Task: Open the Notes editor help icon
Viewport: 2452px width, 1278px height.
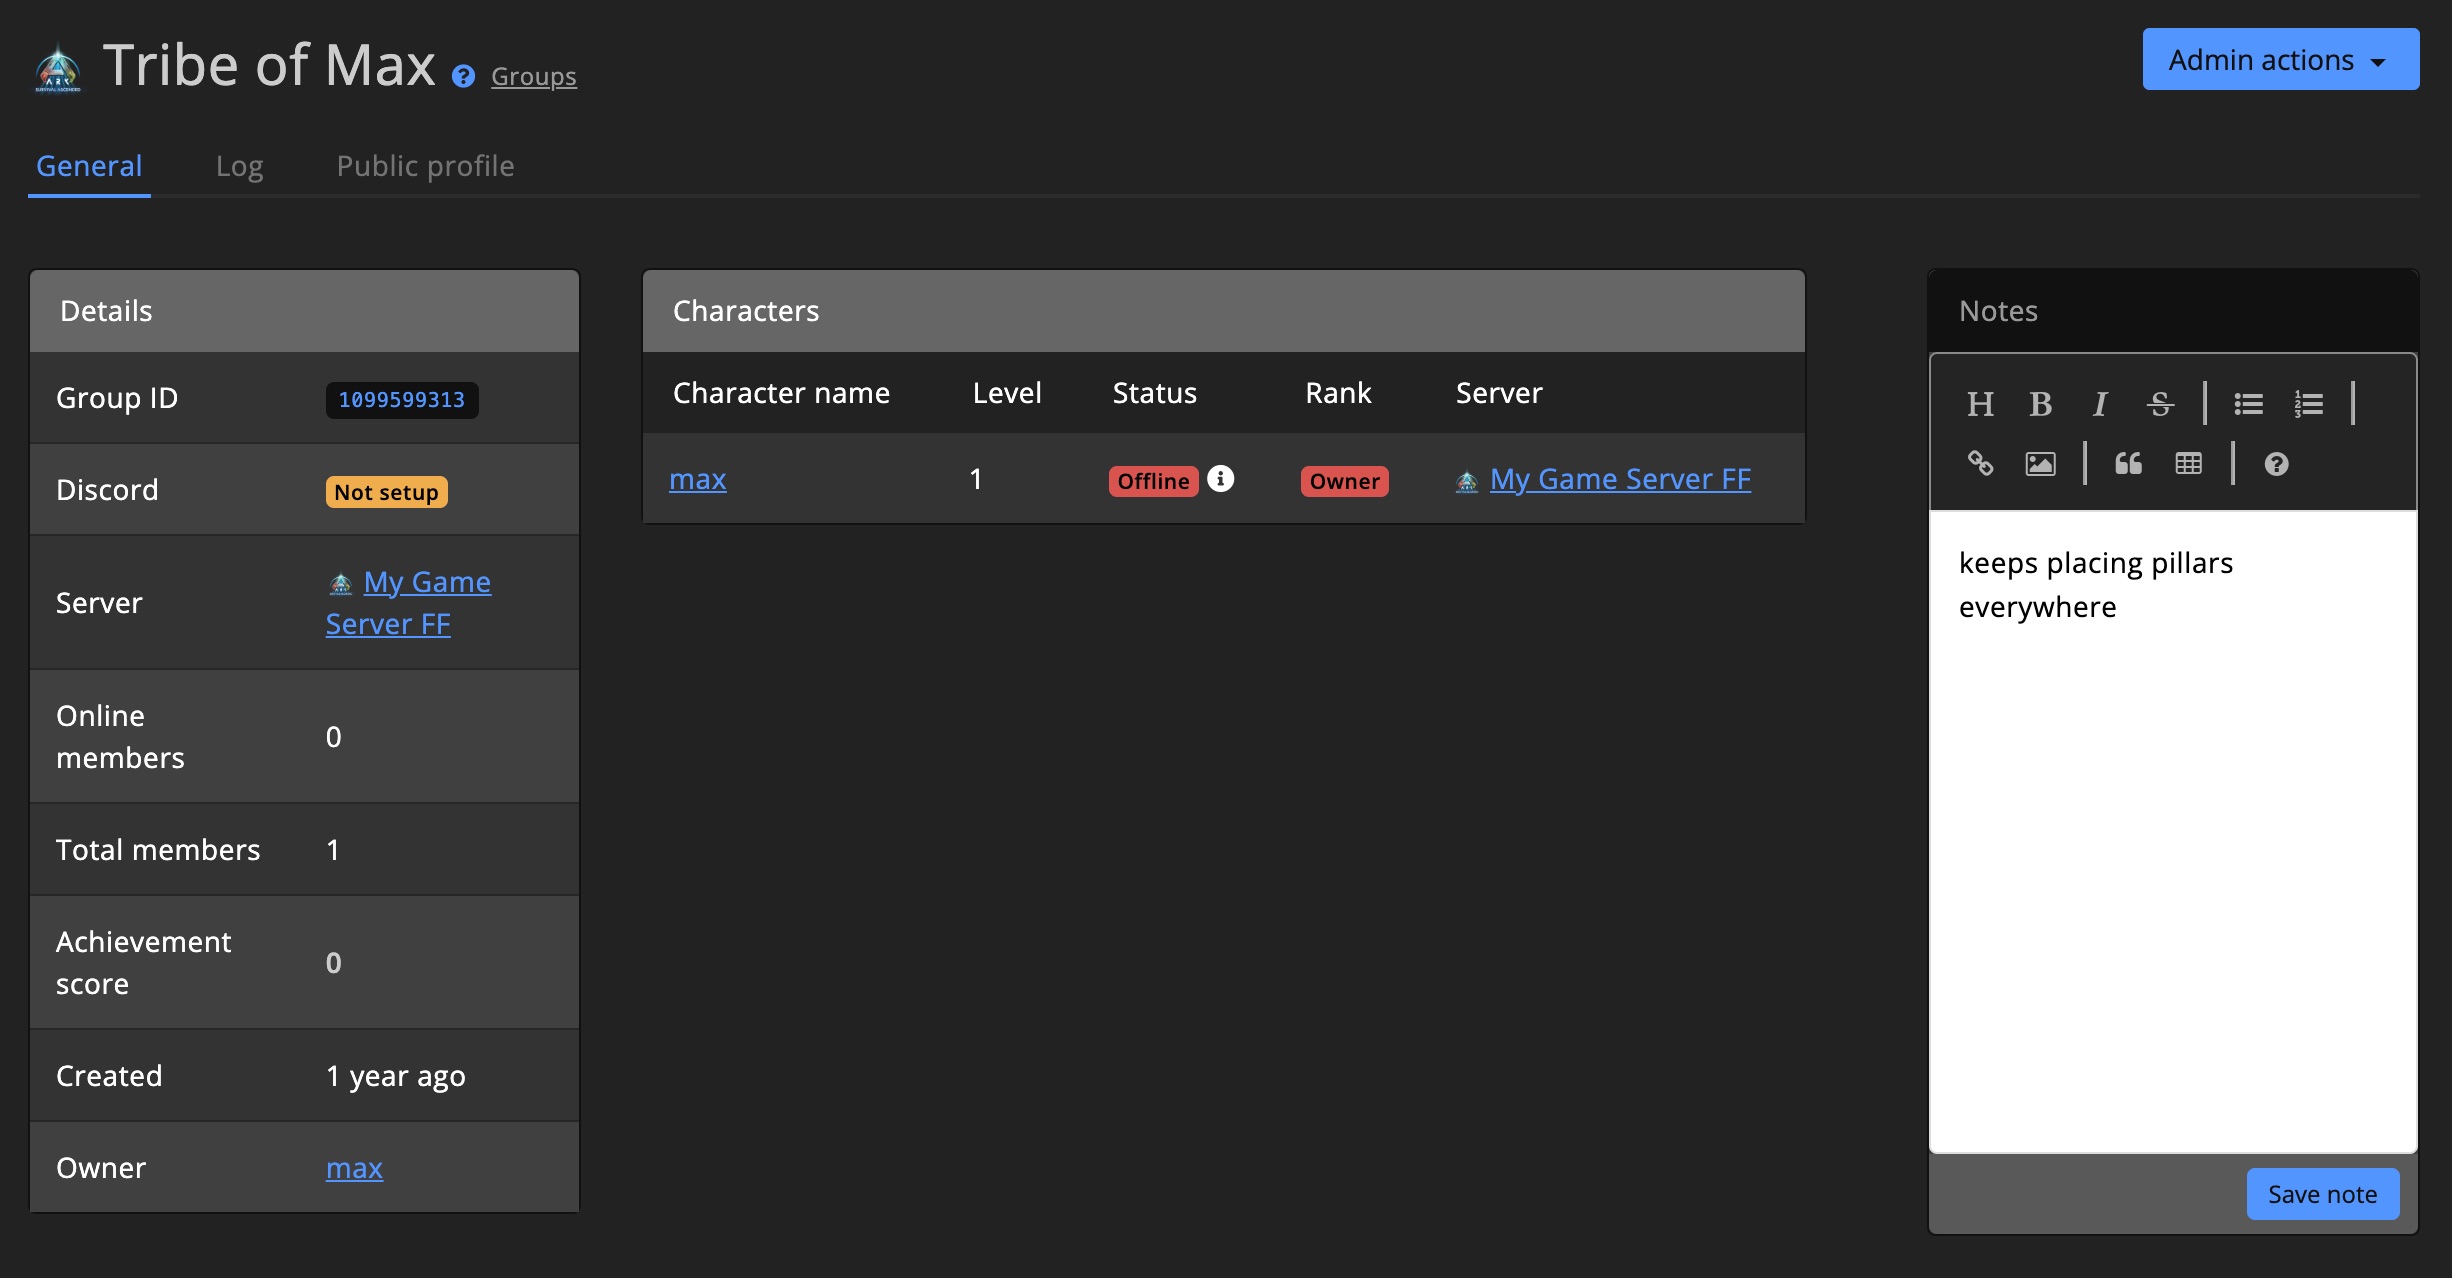Action: 2277,463
